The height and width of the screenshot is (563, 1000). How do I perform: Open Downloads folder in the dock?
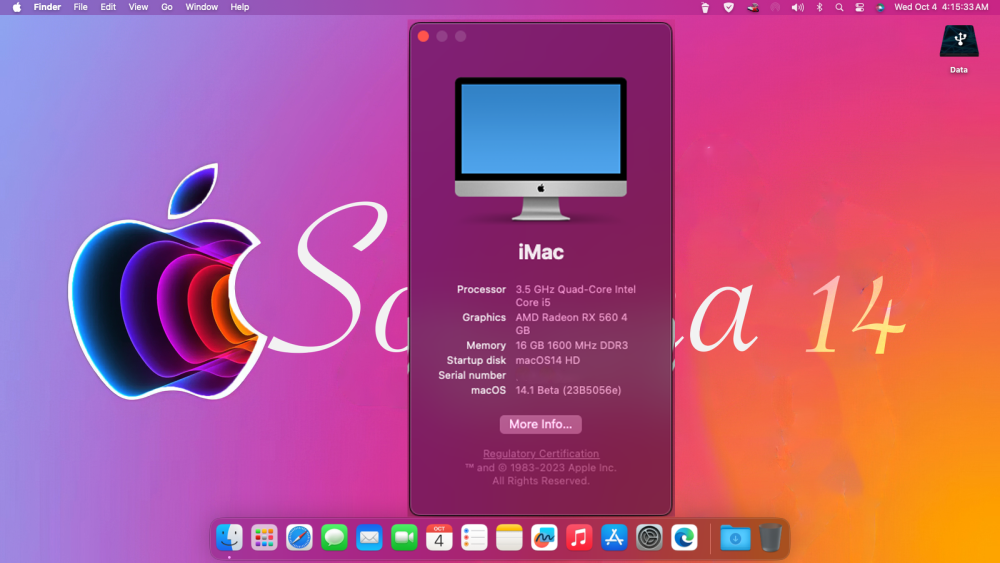tap(735, 537)
